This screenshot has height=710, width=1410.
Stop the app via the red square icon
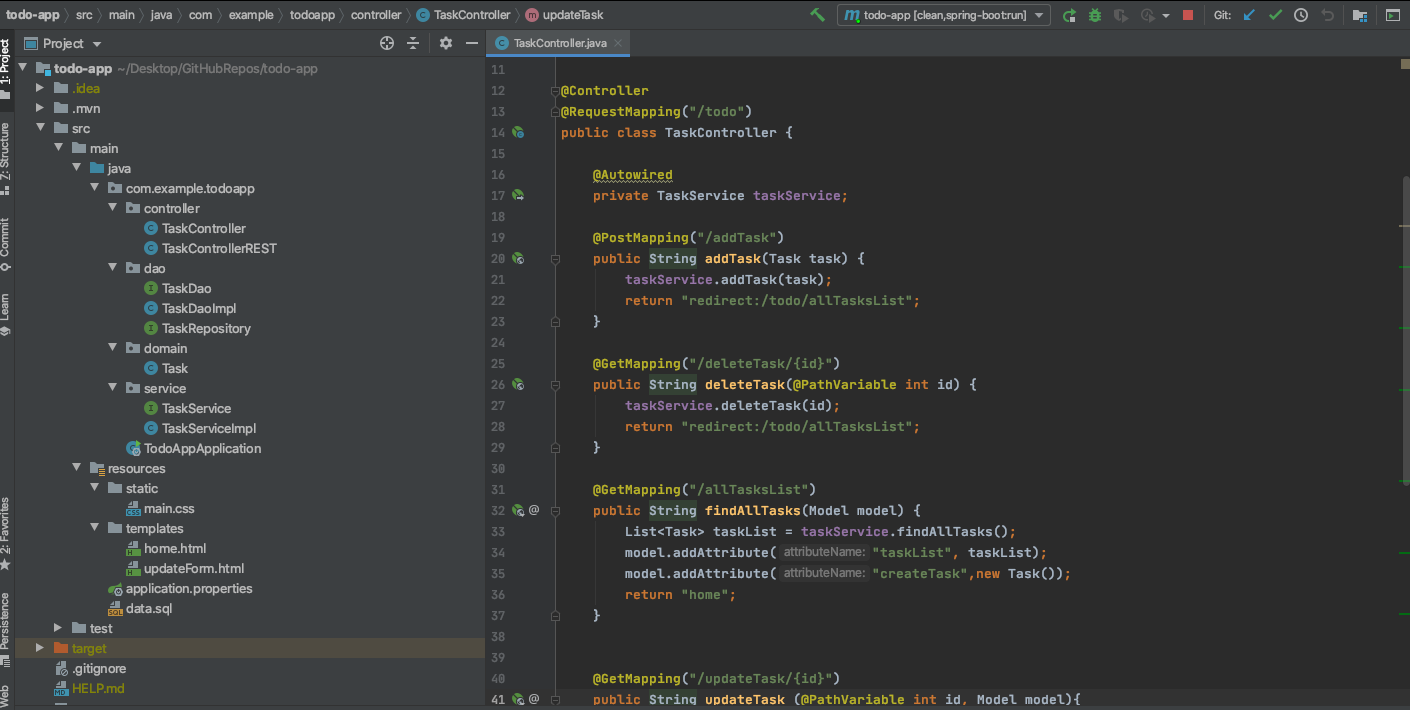click(1190, 15)
